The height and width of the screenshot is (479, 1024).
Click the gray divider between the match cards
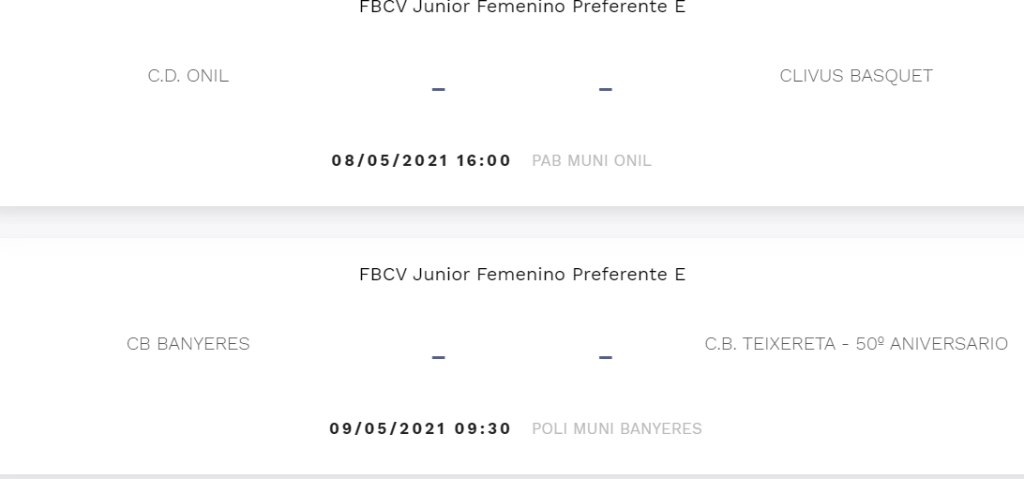pos(512,222)
